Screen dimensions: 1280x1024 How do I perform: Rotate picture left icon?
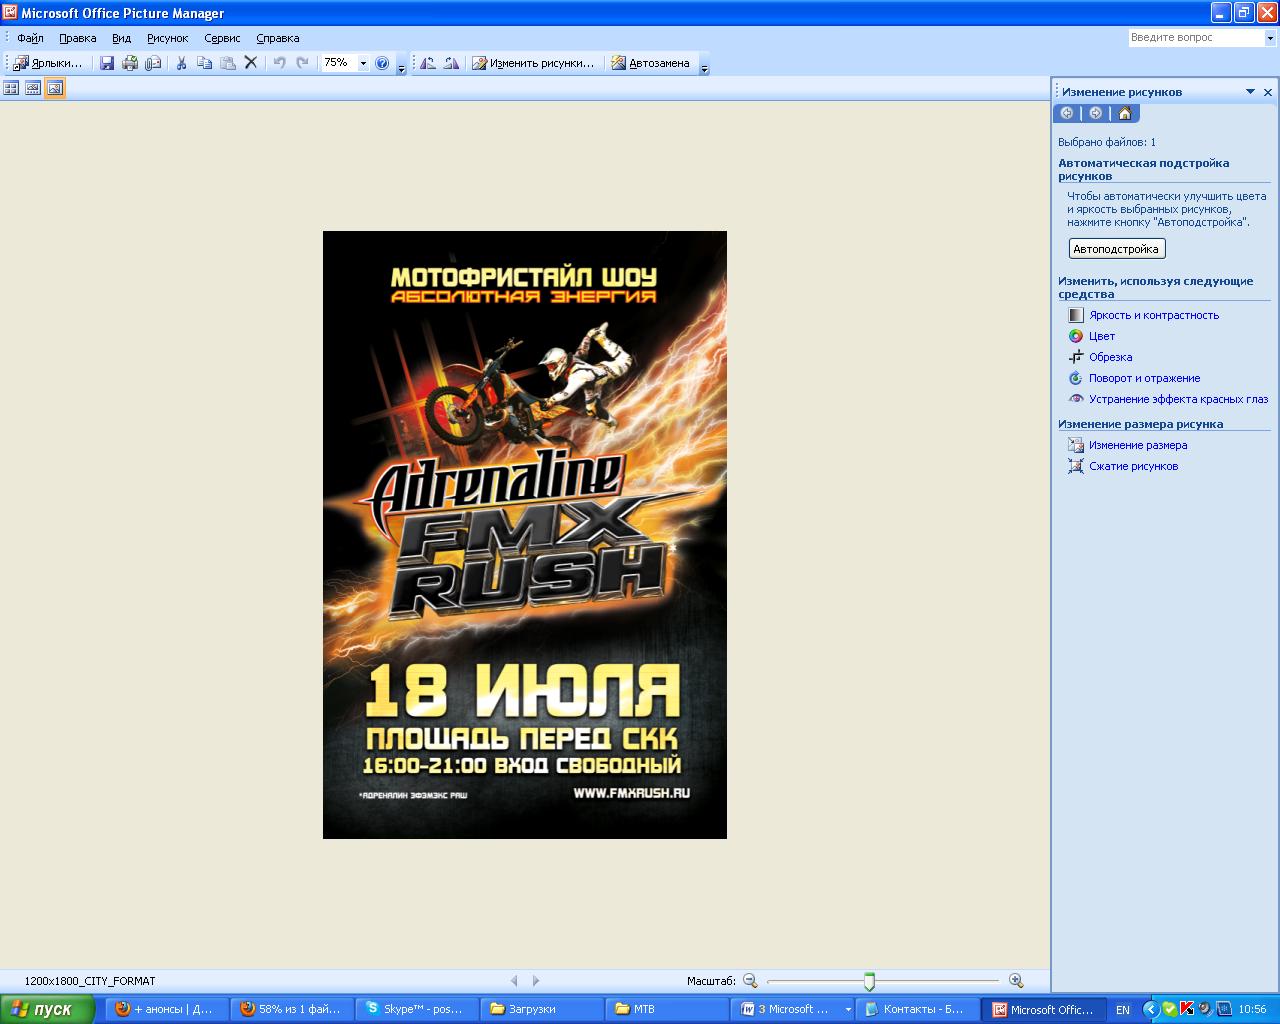click(x=428, y=63)
